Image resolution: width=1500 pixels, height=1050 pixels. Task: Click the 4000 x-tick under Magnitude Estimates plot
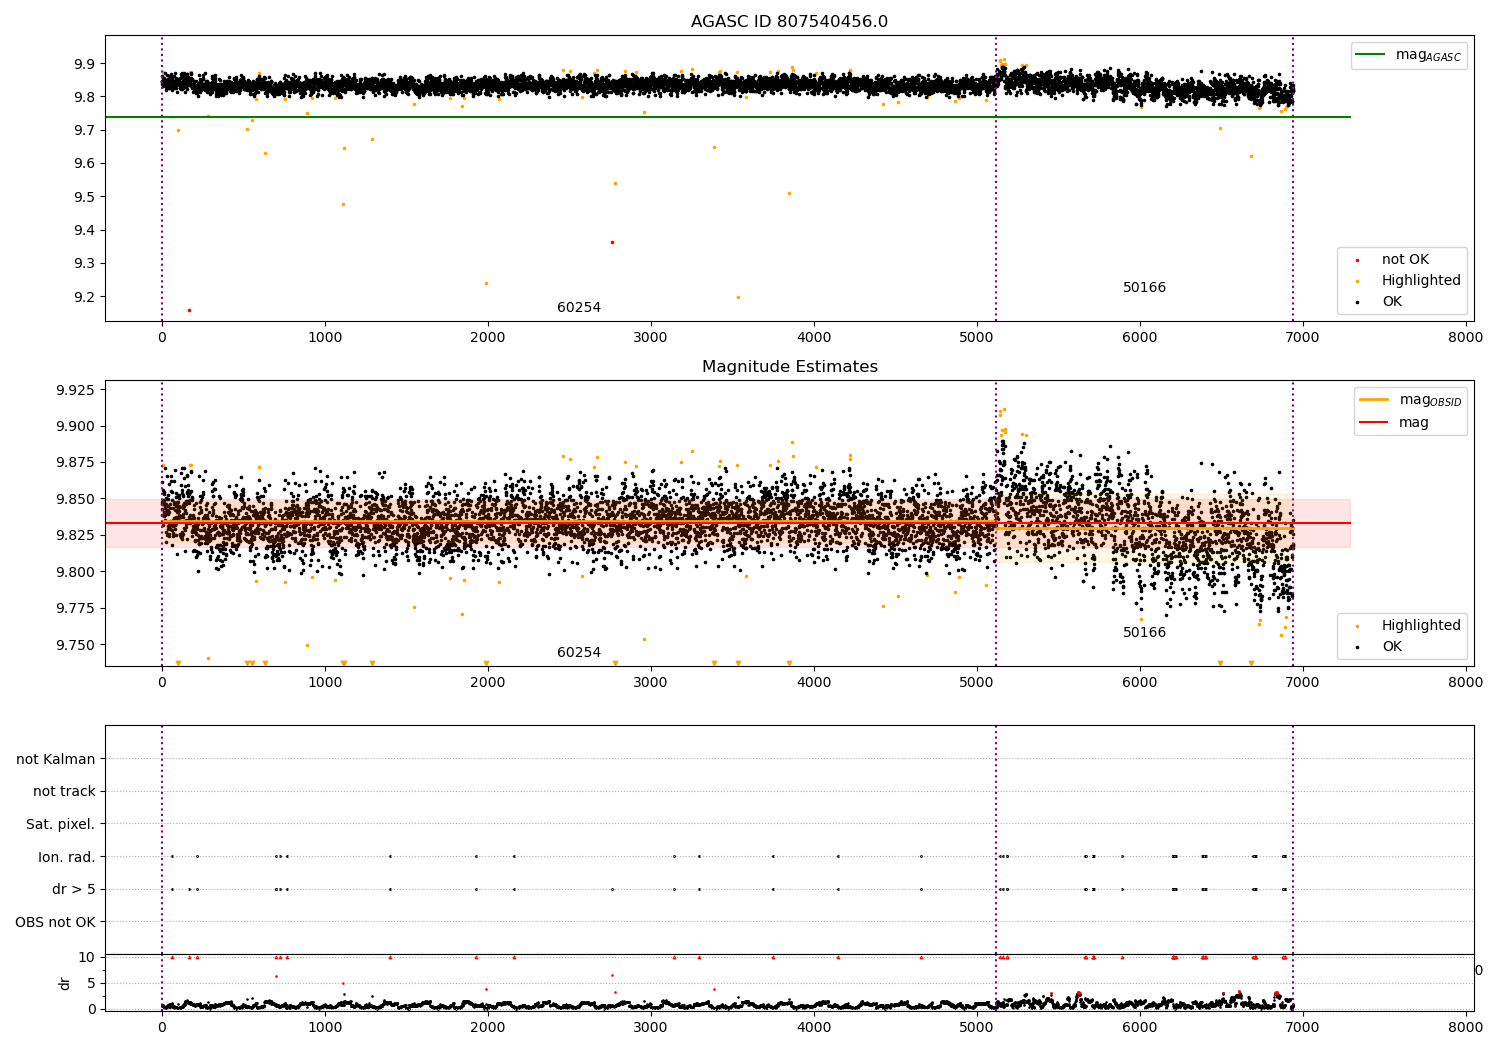814,682
